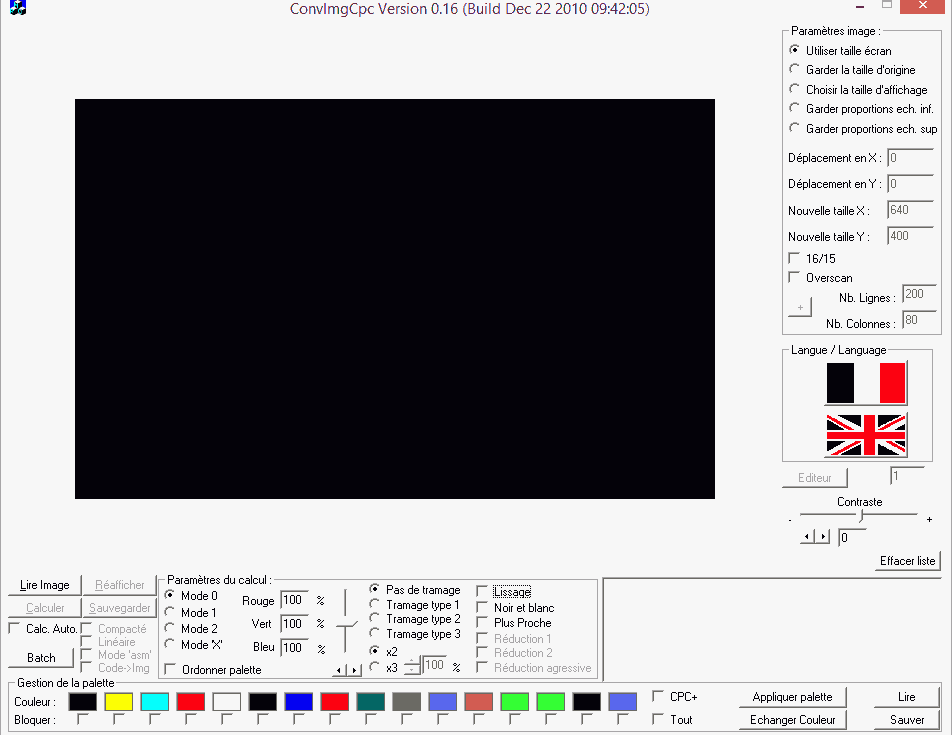Click the Contraste value field
This screenshot has width=952, height=735.
coord(852,537)
